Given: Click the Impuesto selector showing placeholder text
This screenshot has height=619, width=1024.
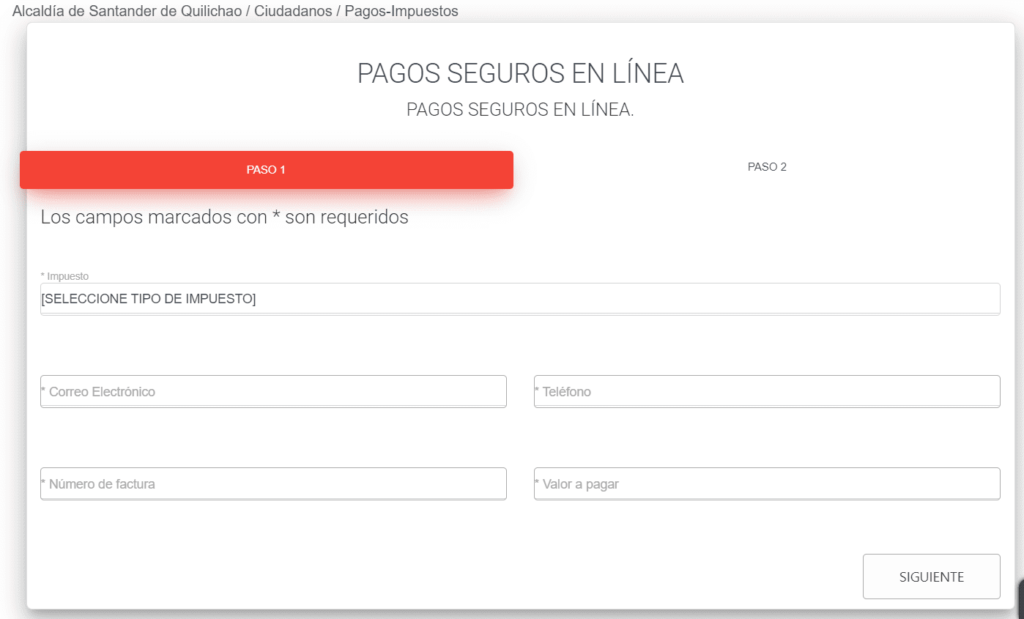Looking at the screenshot, I should [519, 298].
